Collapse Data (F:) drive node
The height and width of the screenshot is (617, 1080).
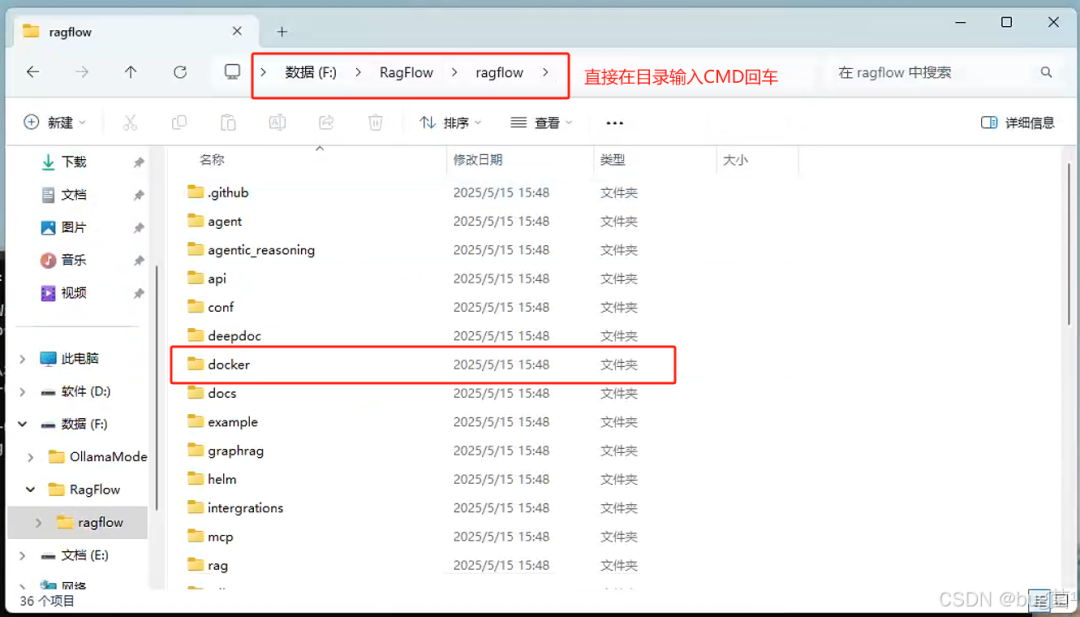click(x=22, y=424)
